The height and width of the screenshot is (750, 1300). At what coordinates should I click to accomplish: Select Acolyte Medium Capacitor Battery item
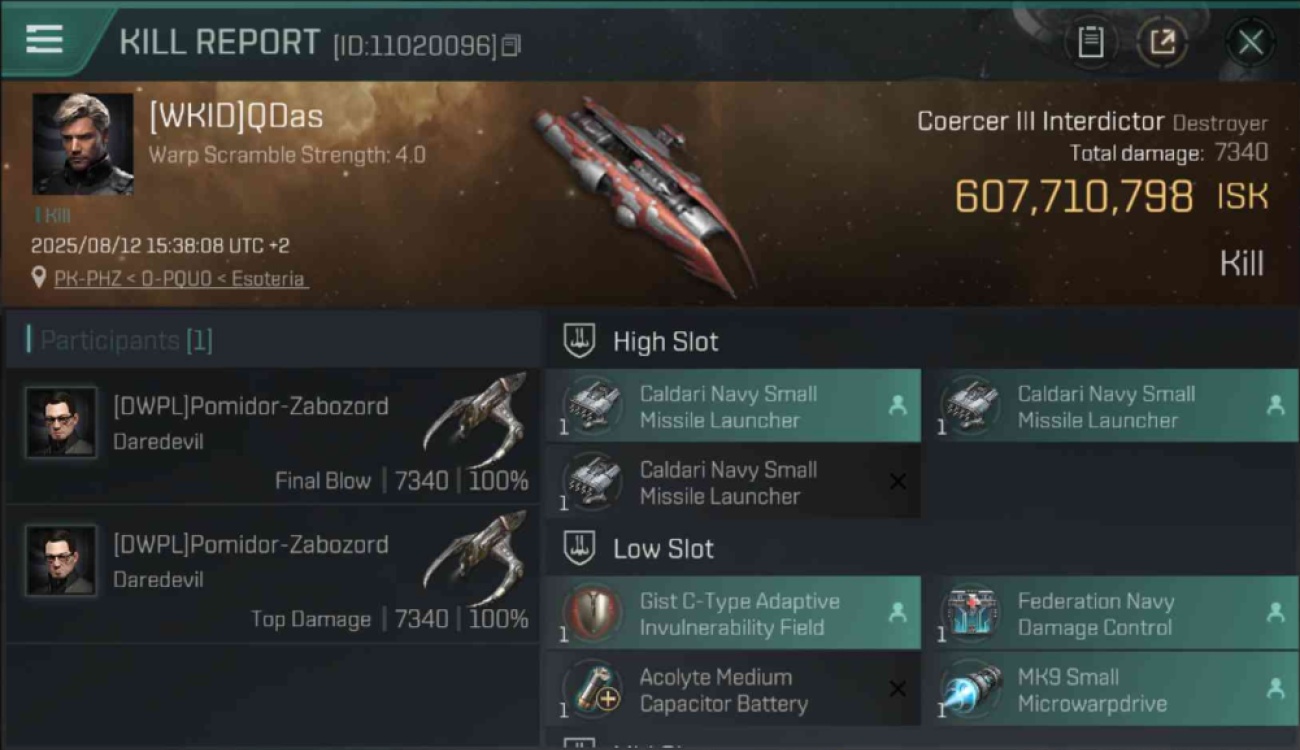733,689
